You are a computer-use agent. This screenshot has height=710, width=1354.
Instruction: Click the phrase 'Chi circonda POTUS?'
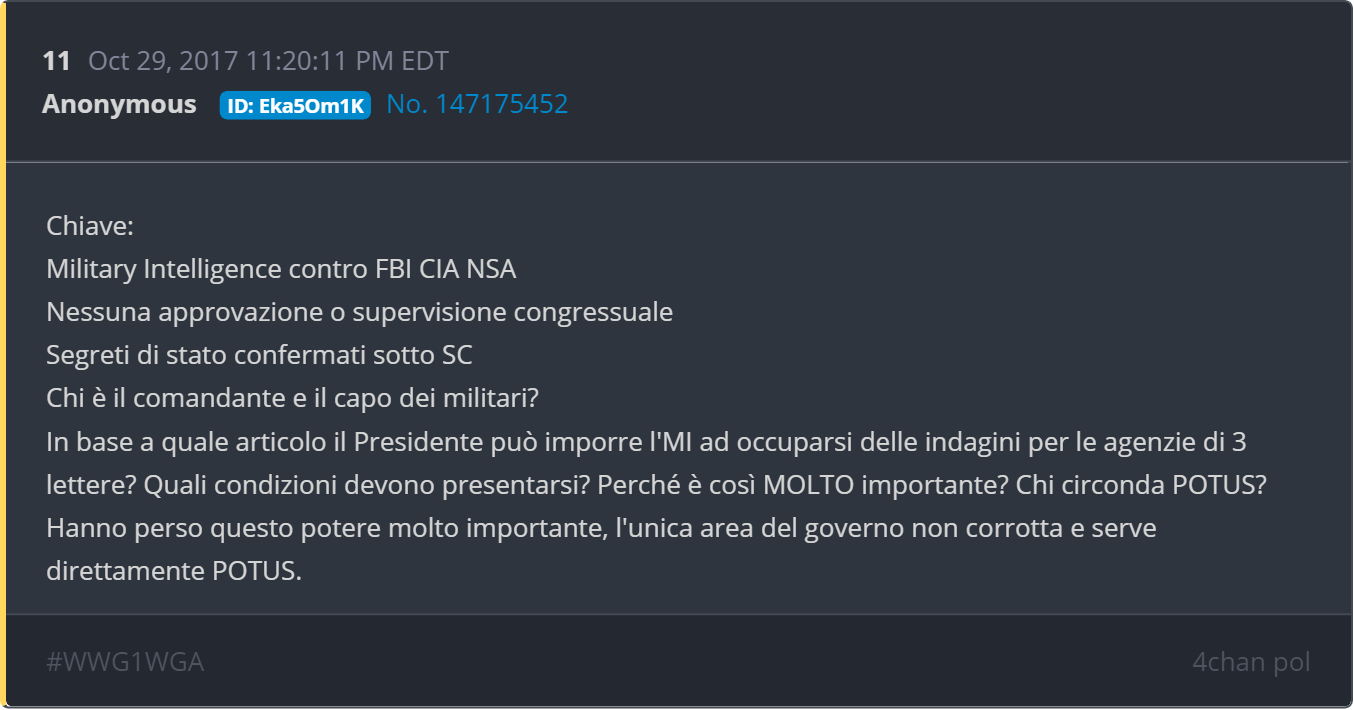[1142, 485]
